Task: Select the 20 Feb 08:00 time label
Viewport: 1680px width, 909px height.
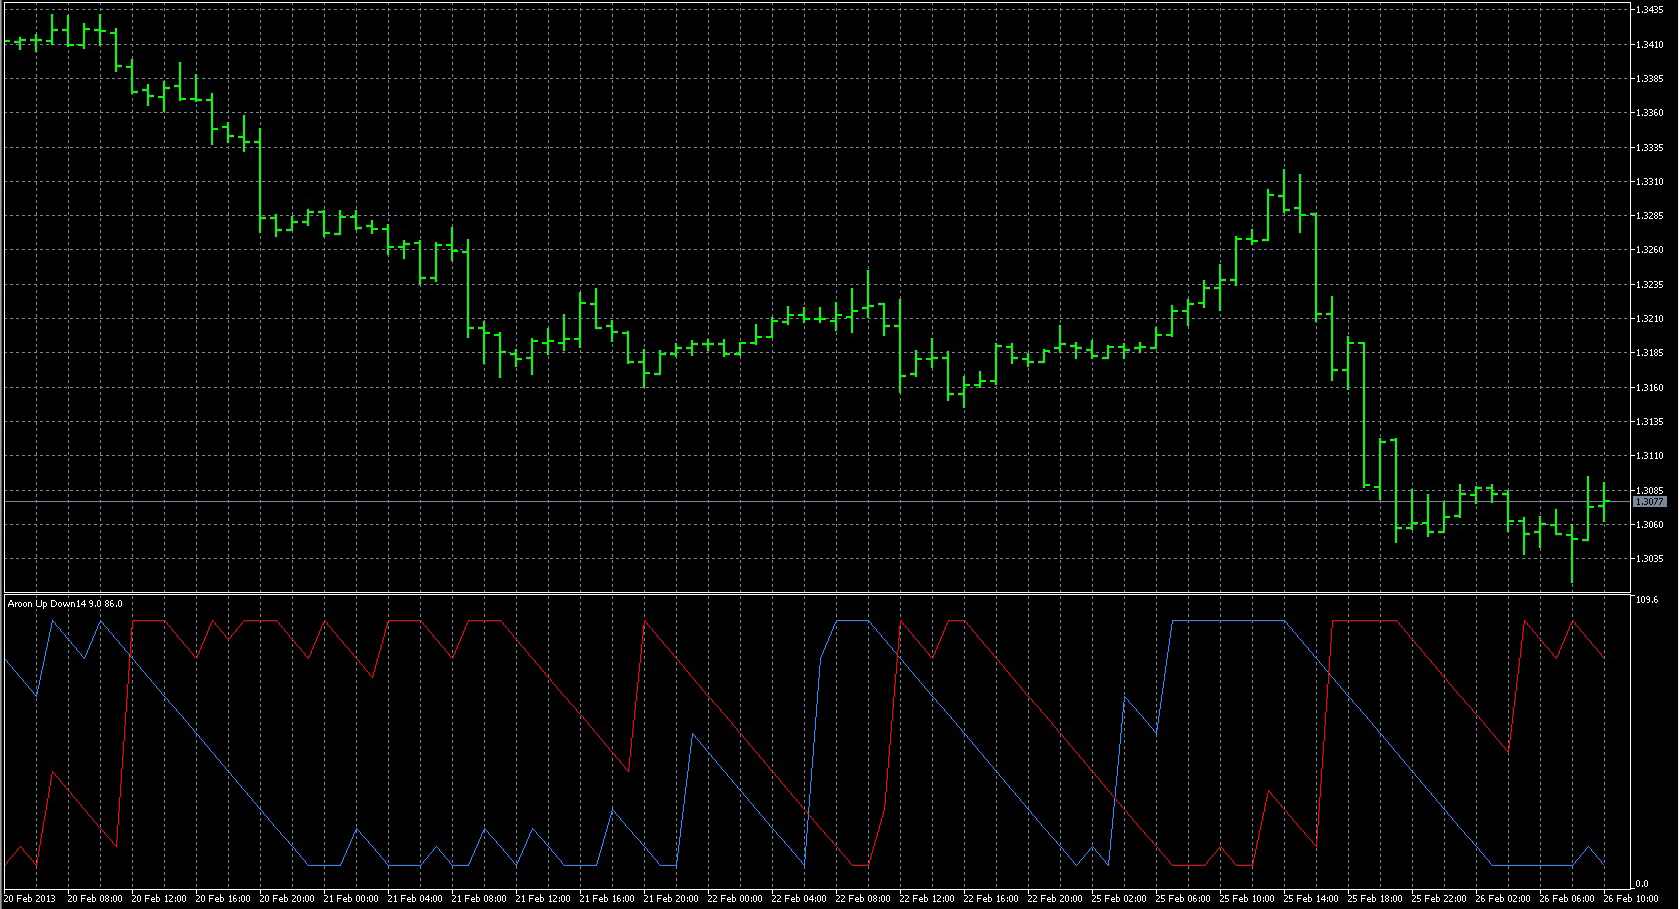Action: pyautogui.click(x=95, y=899)
